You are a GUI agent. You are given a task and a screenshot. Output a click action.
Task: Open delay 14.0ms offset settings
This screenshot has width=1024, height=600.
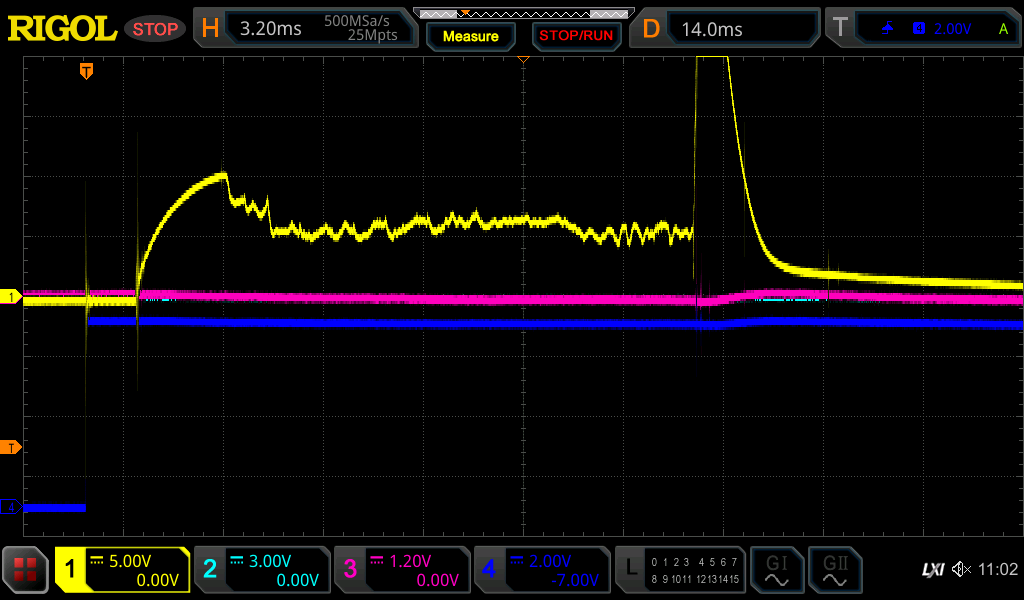pos(728,29)
